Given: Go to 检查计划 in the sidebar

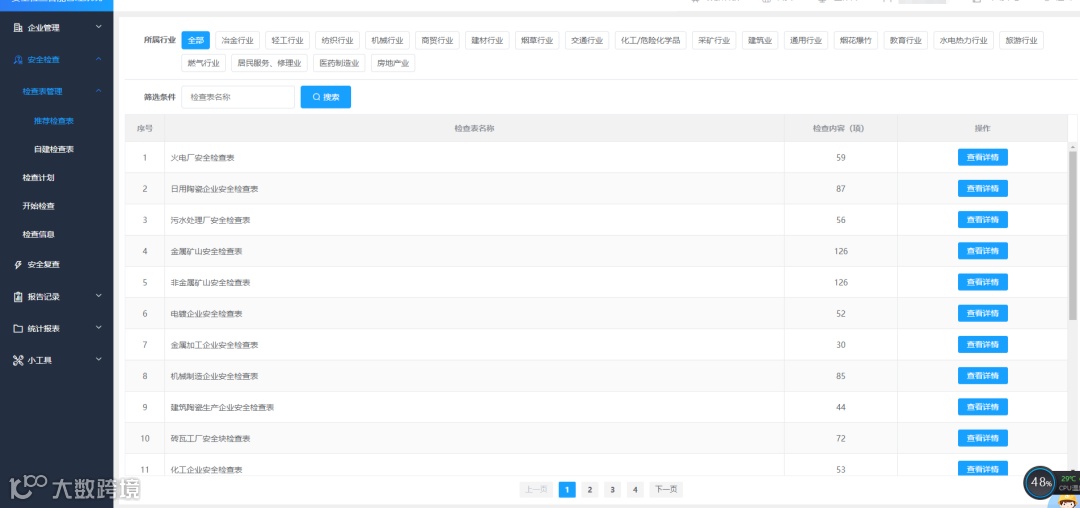Looking at the screenshot, I should (39, 178).
